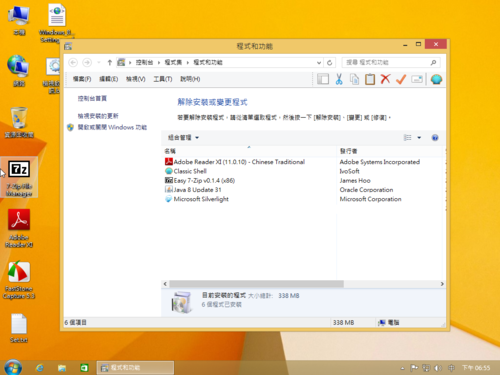This screenshot has height=375, width=500.
Task: Show hidden tray icons arrow
Action: click(x=402, y=368)
